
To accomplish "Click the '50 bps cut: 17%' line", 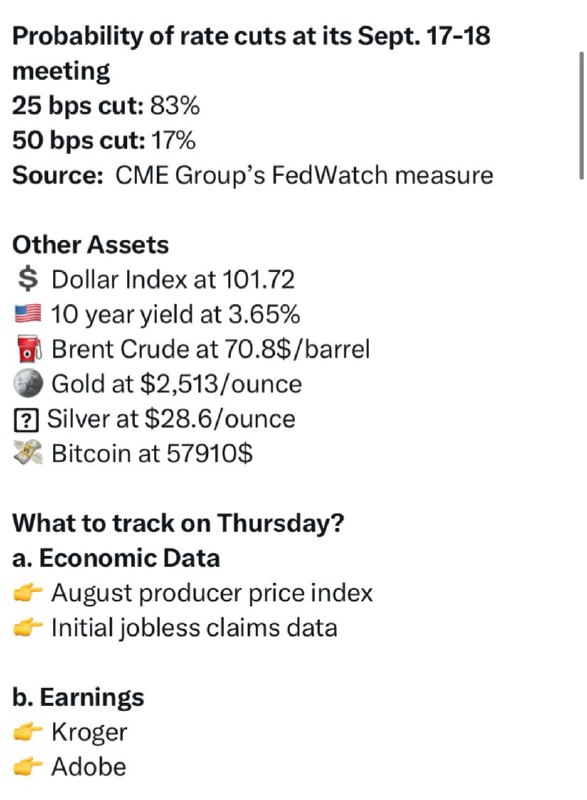I will pyautogui.click(x=104, y=141).
